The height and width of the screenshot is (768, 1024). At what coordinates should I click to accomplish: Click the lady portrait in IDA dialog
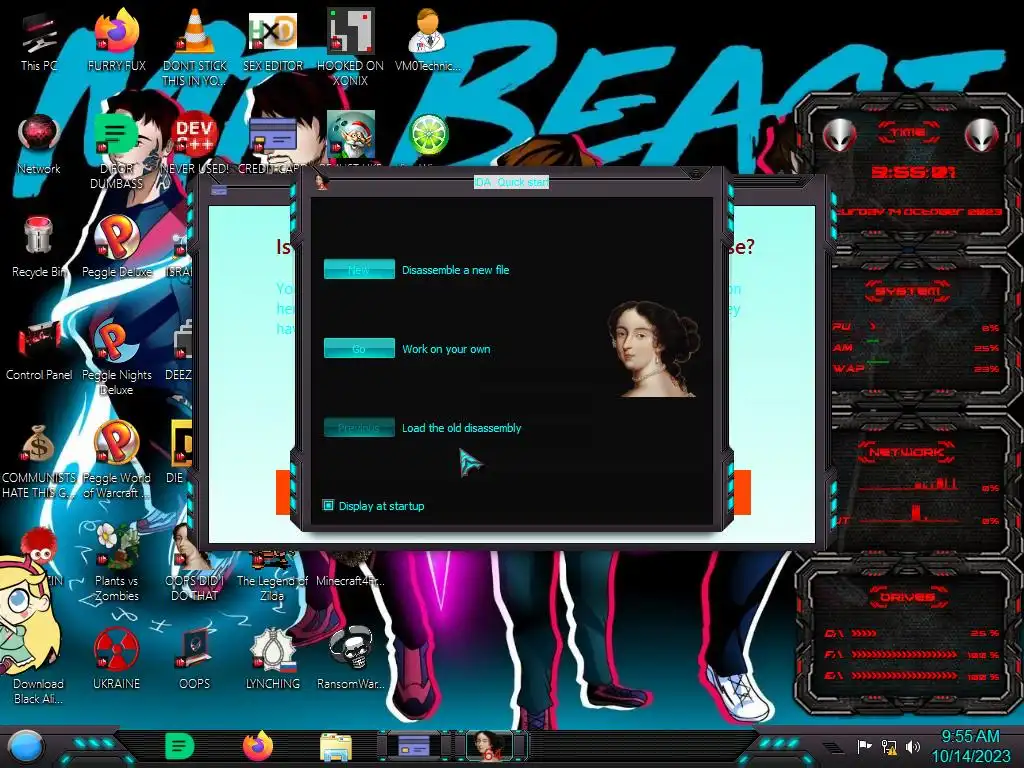click(x=654, y=349)
